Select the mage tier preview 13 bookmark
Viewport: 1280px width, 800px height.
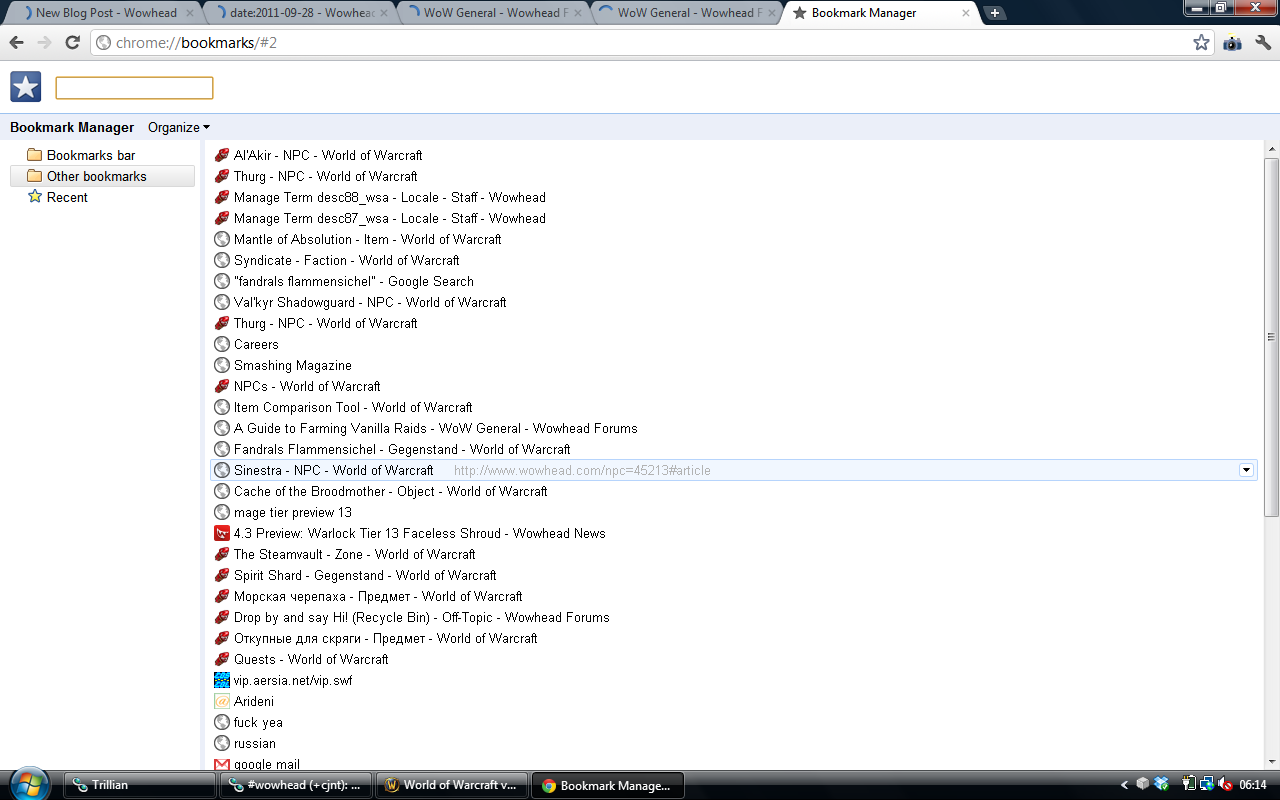(x=734, y=512)
